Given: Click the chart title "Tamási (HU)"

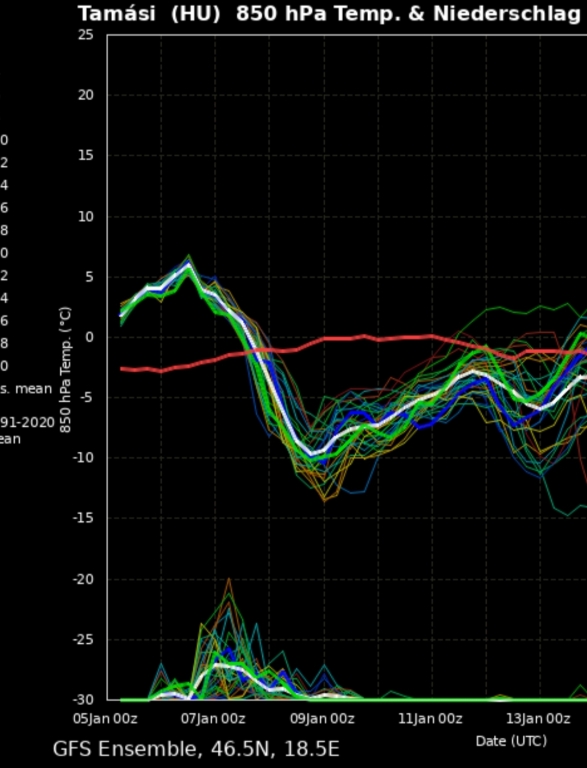Looking at the screenshot, I should tap(149, 14).
